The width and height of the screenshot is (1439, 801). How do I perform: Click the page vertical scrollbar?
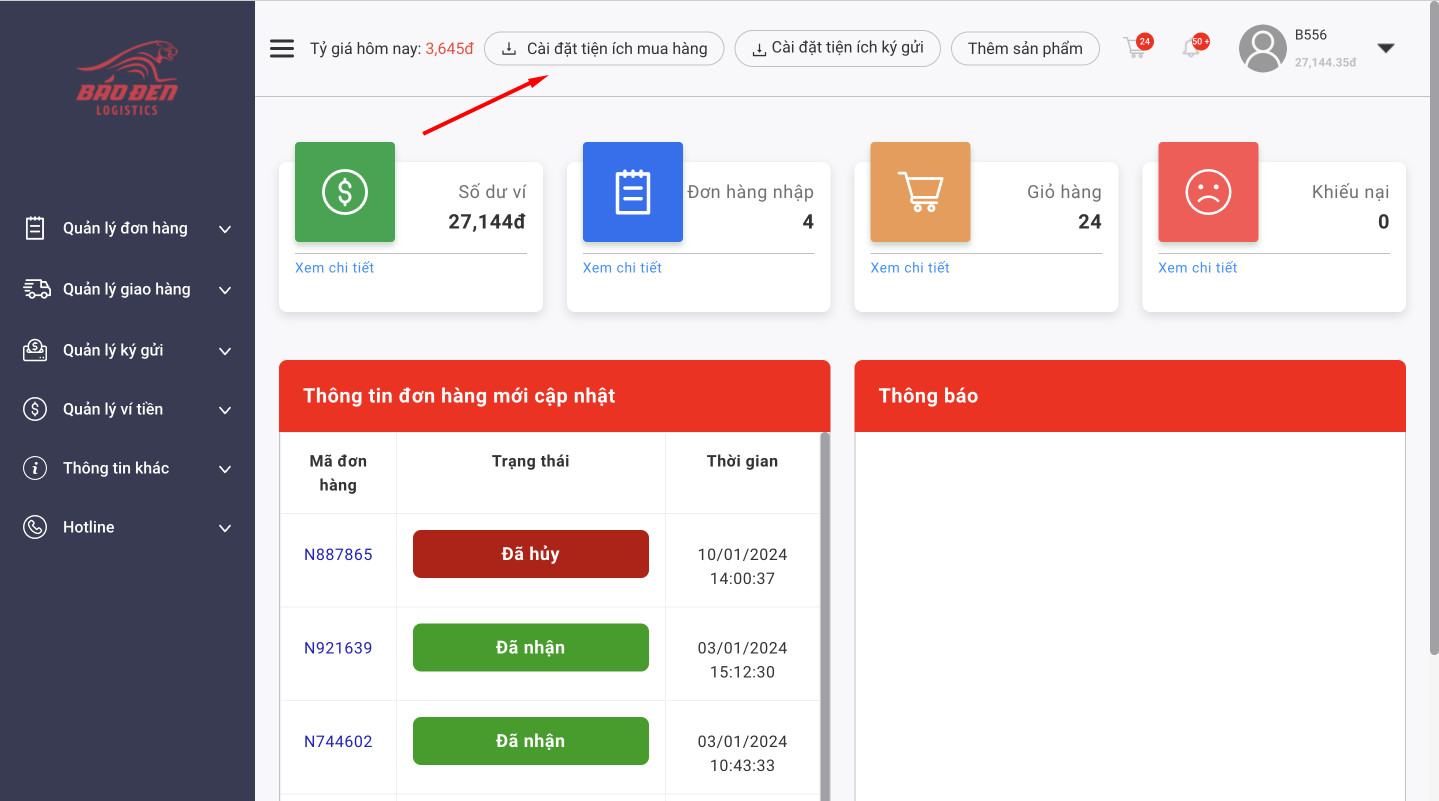(x=1433, y=330)
